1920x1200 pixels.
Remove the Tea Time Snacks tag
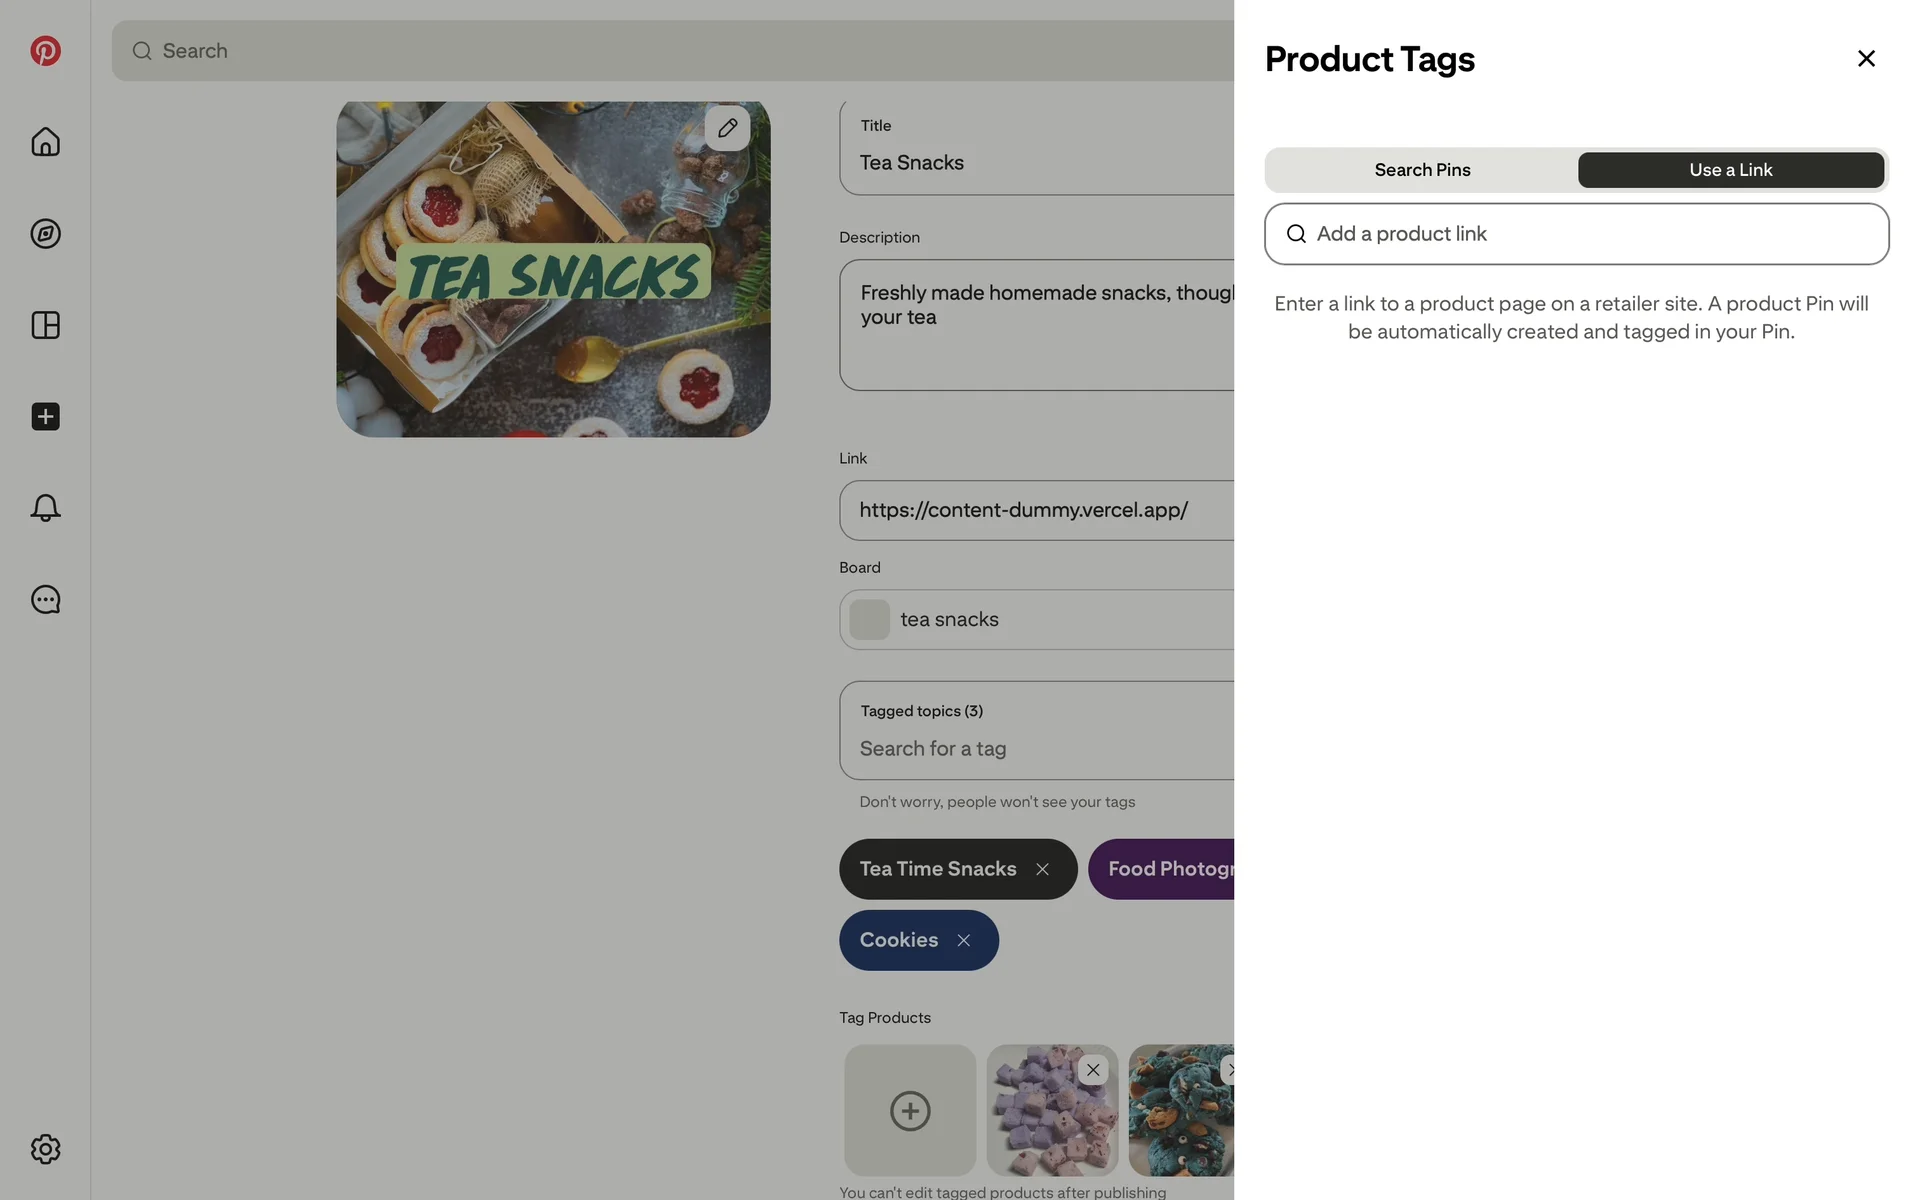(x=1042, y=869)
